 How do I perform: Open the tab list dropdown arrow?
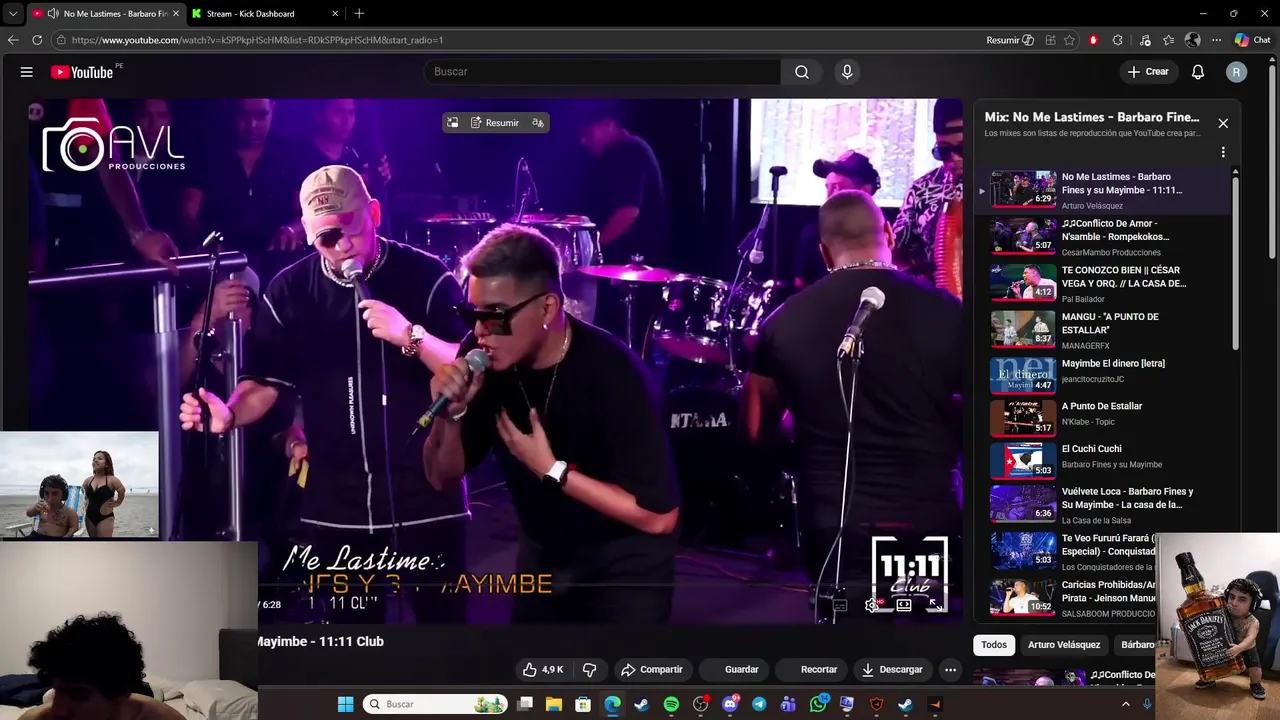[12, 13]
